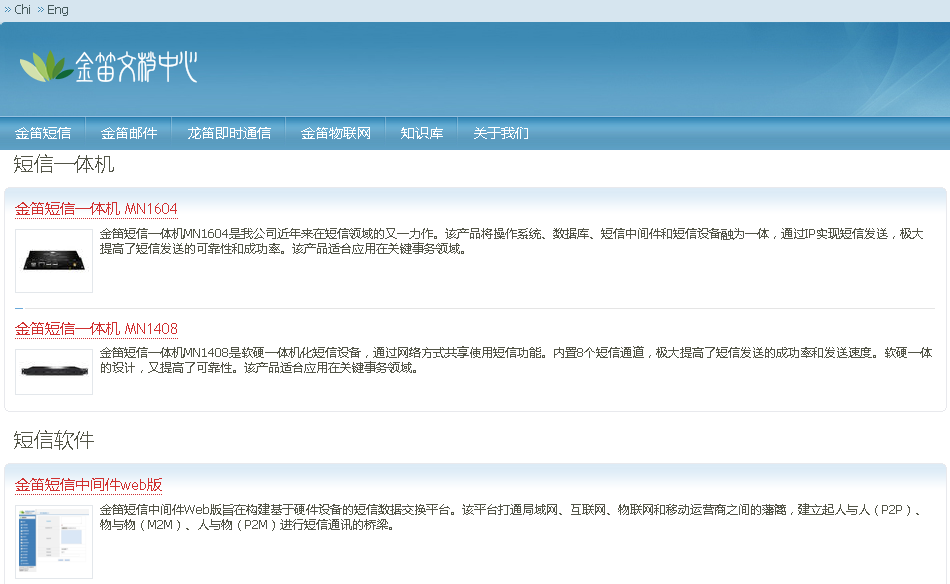Open the 金笛短信中间件web版 article link
950x584 pixels.
[x=88, y=485]
